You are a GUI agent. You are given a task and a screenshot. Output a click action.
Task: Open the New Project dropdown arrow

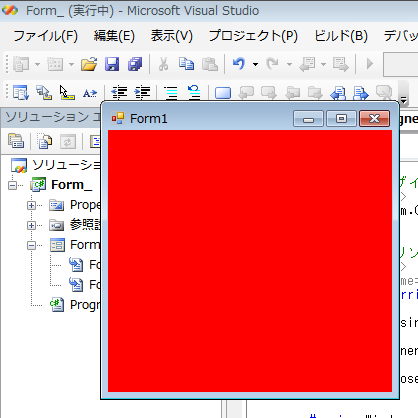pyautogui.click(x=37, y=64)
